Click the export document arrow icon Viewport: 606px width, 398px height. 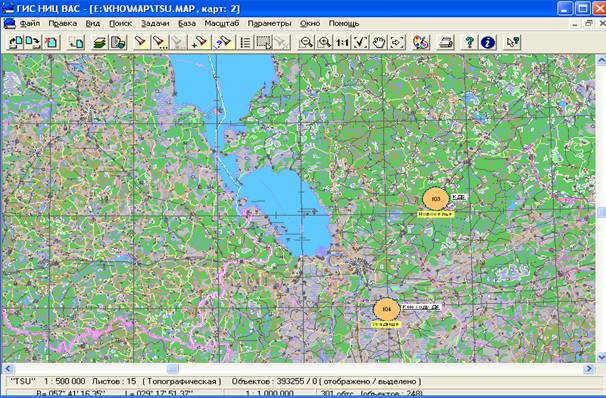(x=33, y=42)
